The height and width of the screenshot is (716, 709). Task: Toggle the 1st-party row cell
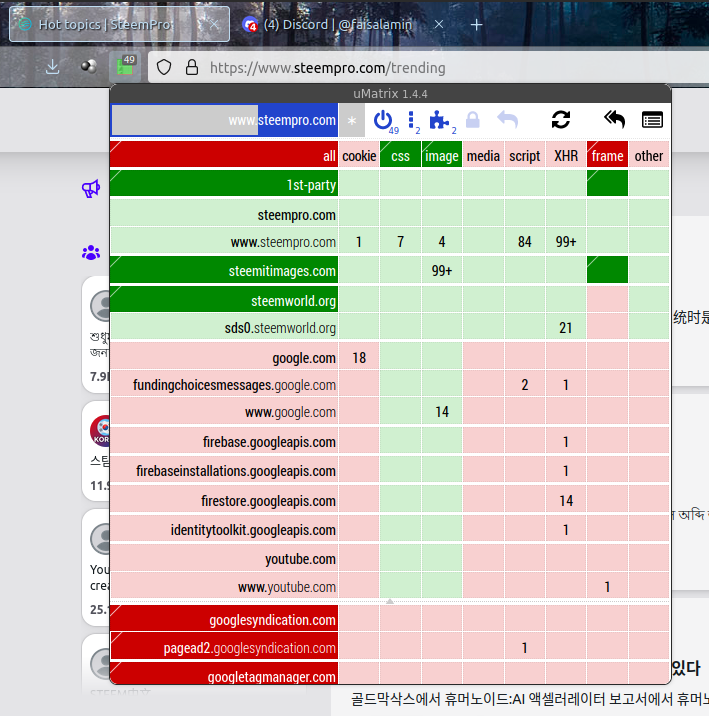[224, 183]
